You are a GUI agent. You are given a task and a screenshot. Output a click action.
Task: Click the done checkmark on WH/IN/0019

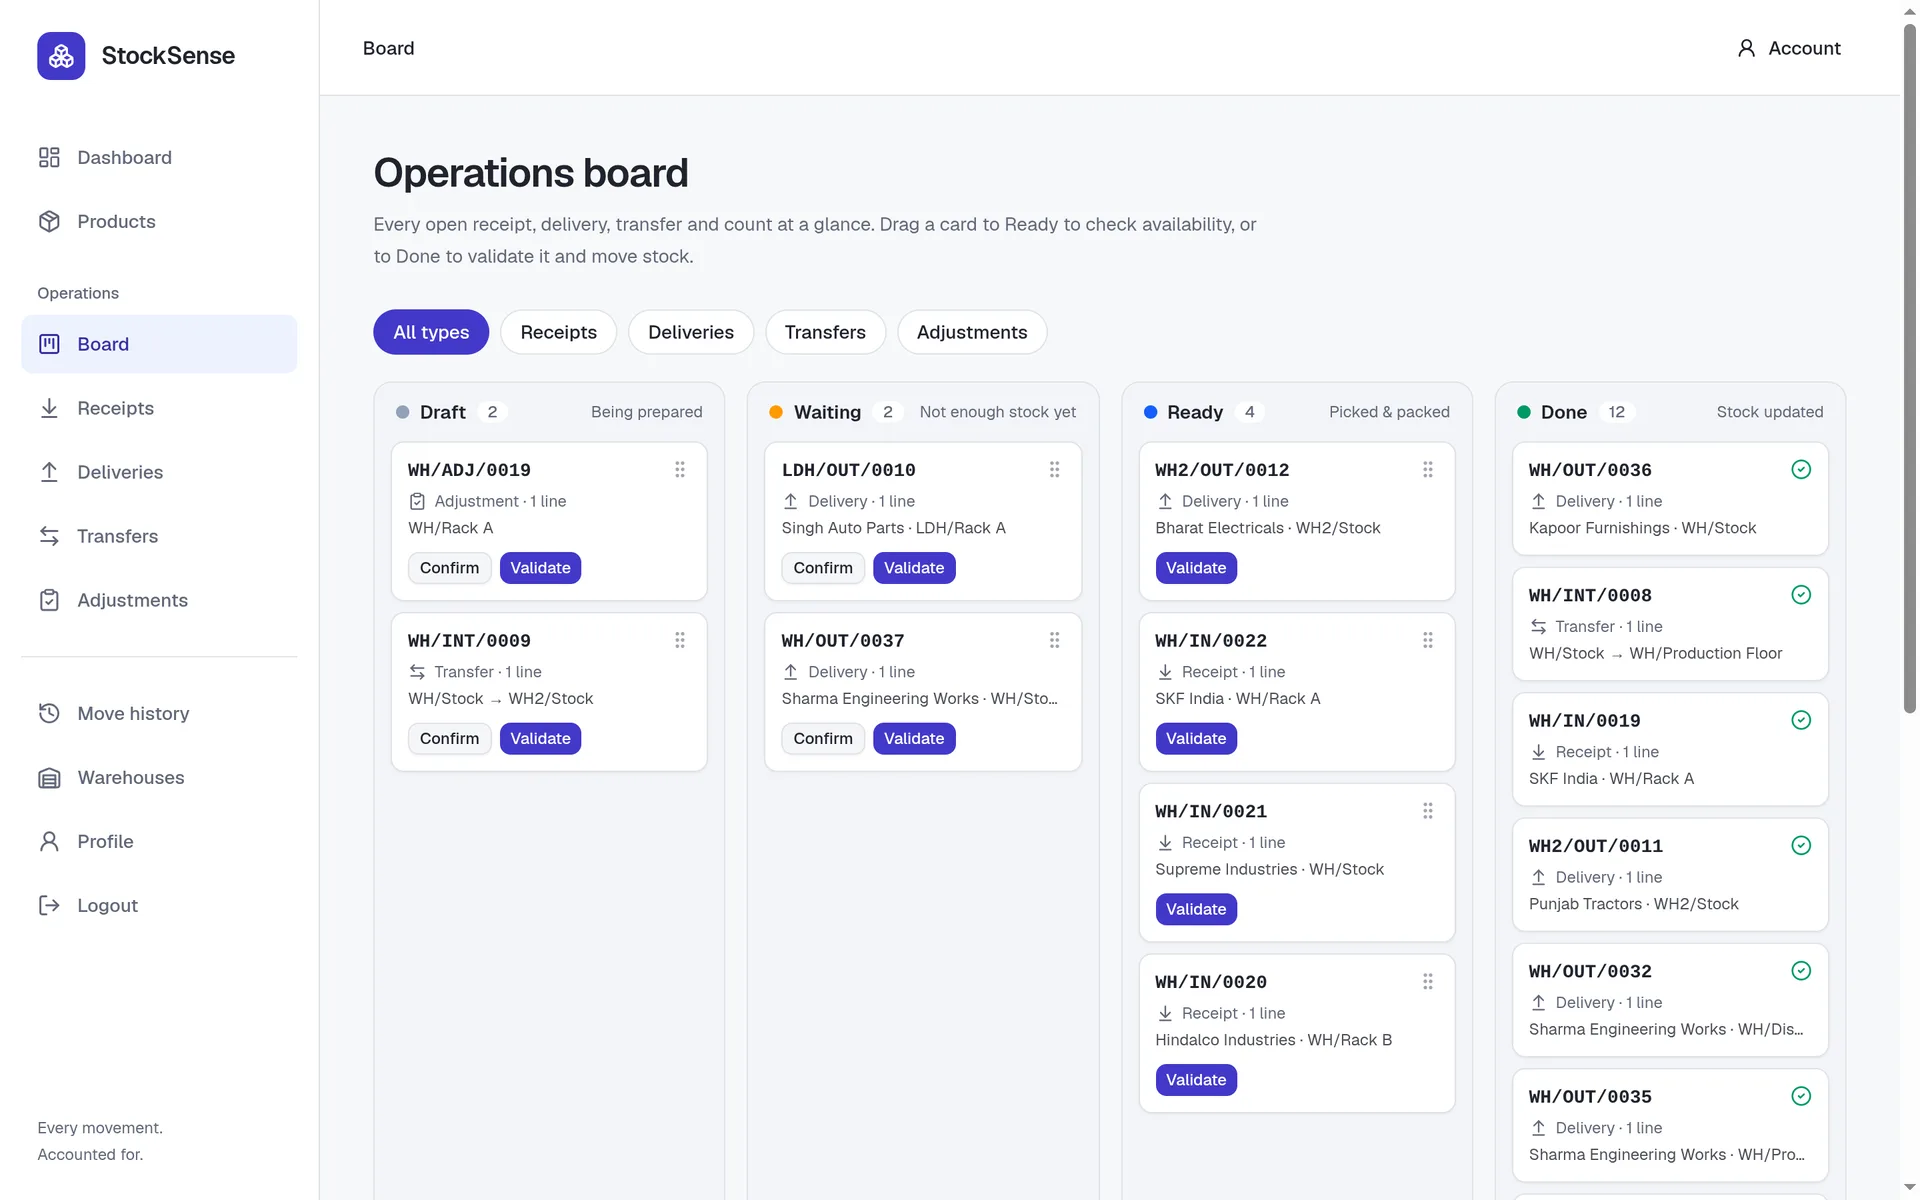(1801, 720)
